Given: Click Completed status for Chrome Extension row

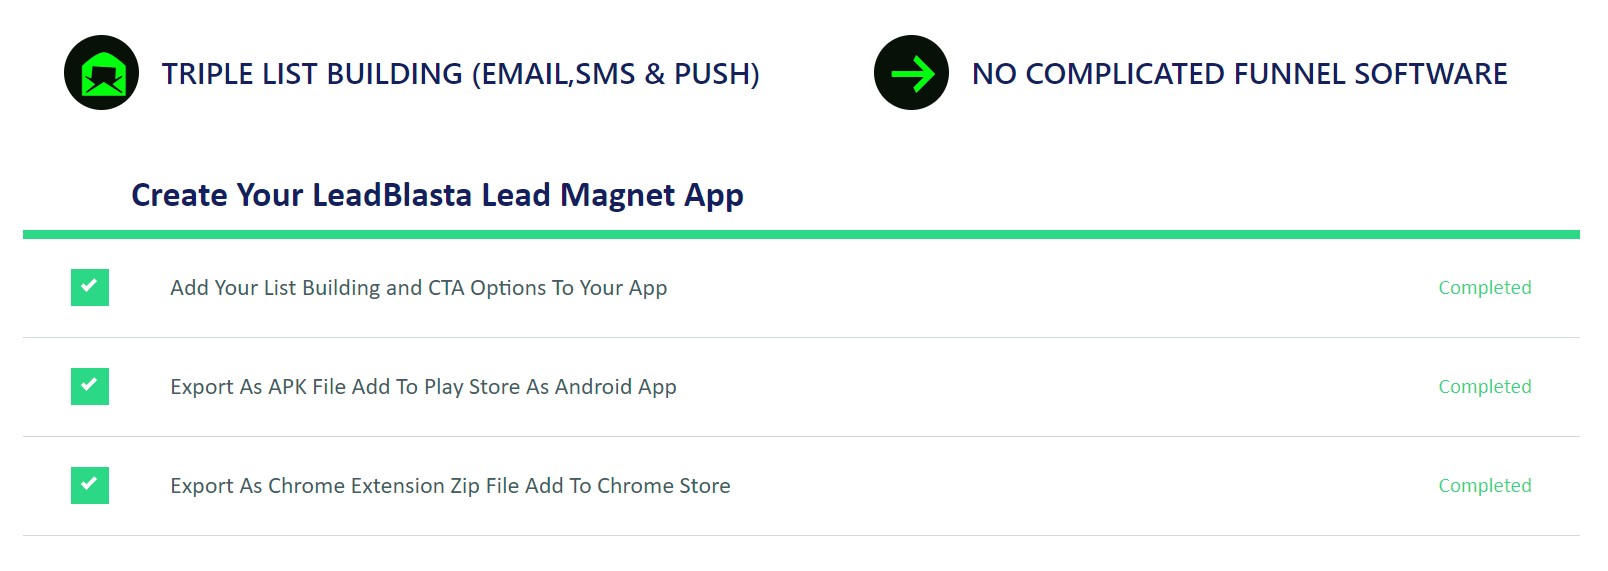Looking at the screenshot, I should tap(1485, 486).
